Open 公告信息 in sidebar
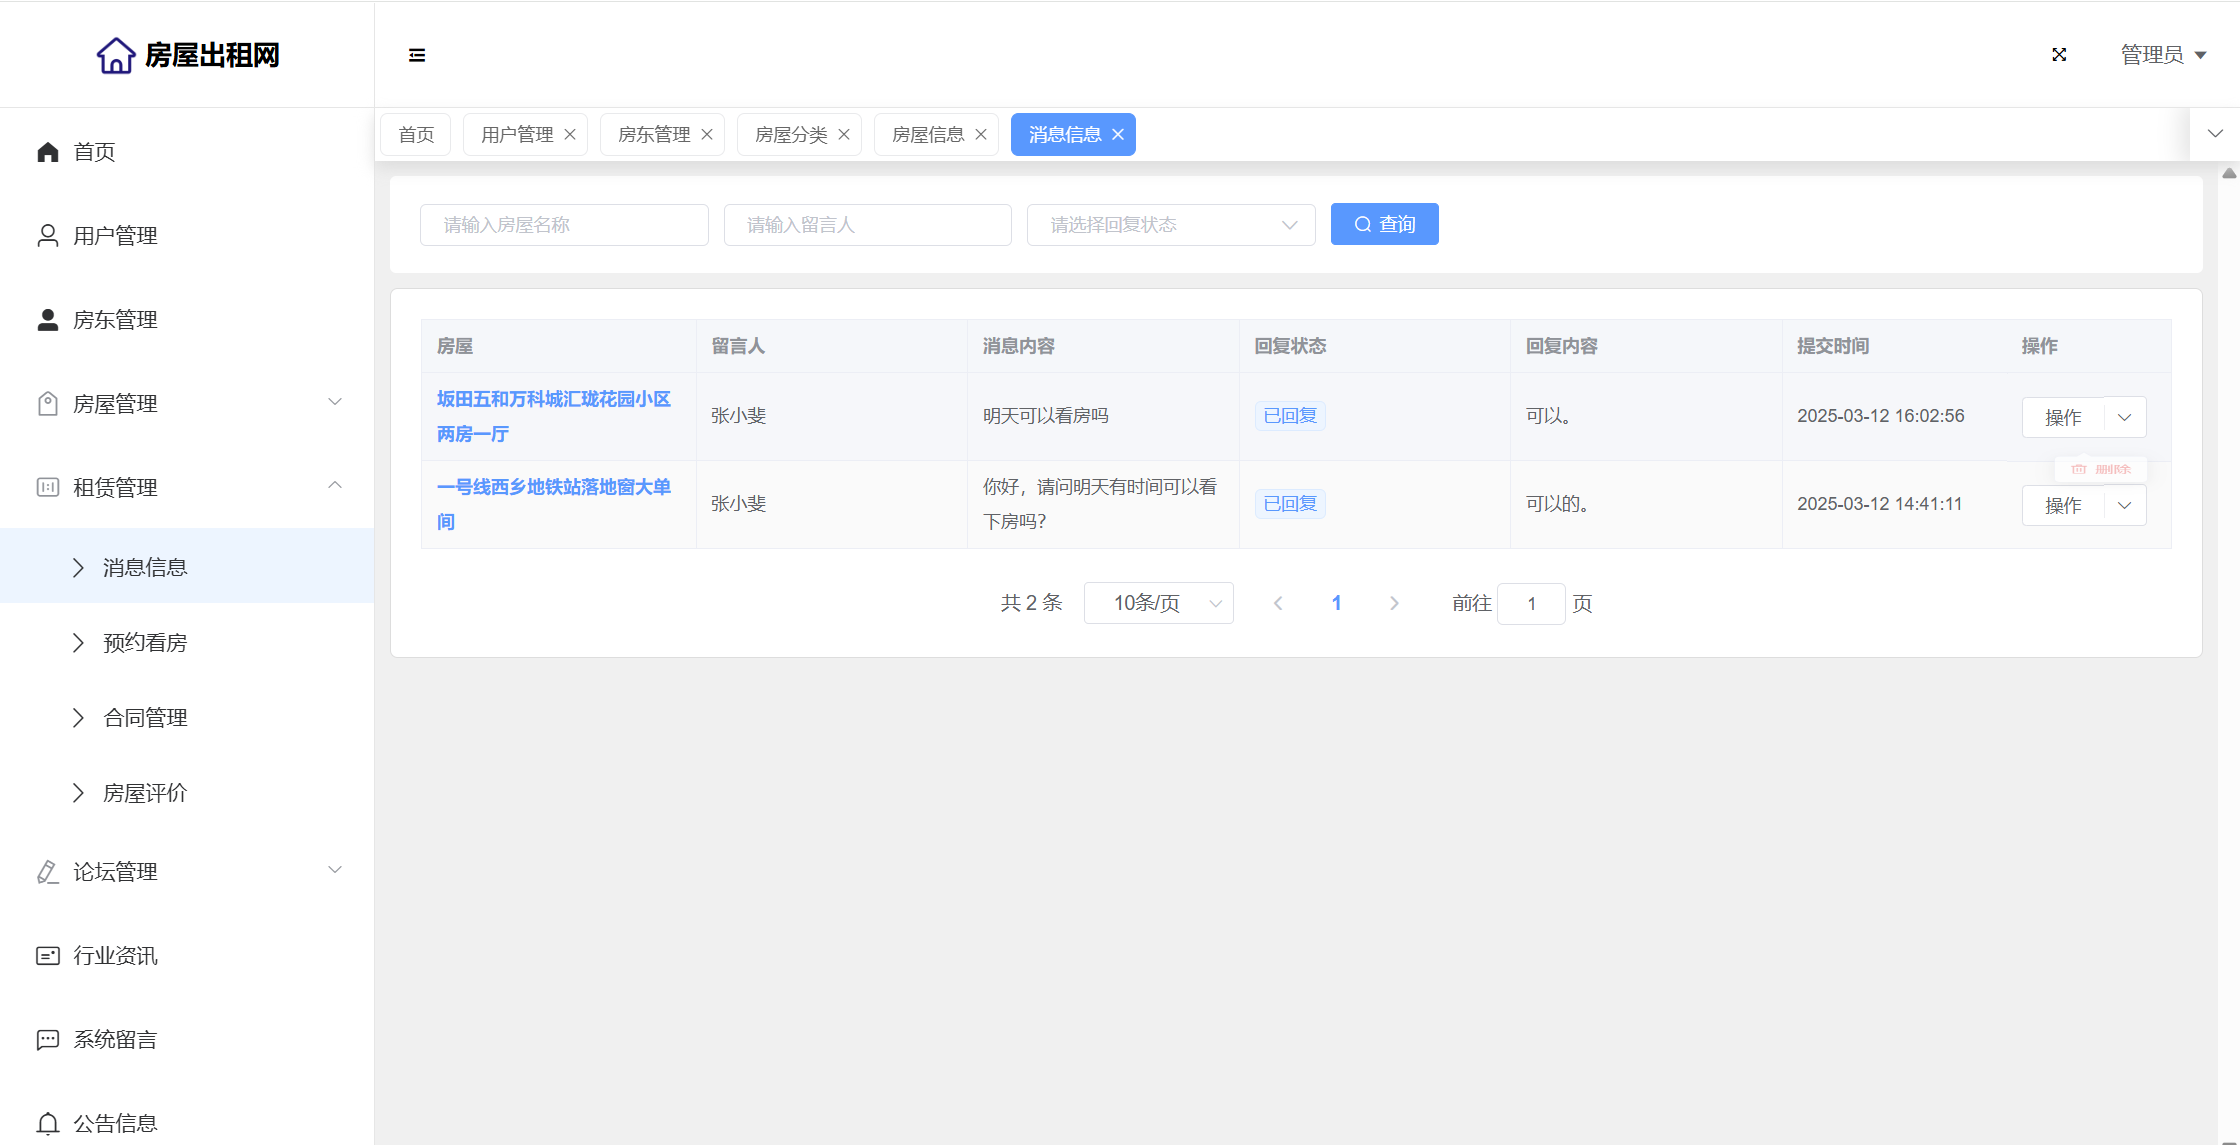Viewport: 2240px width, 1145px height. [x=115, y=1123]
